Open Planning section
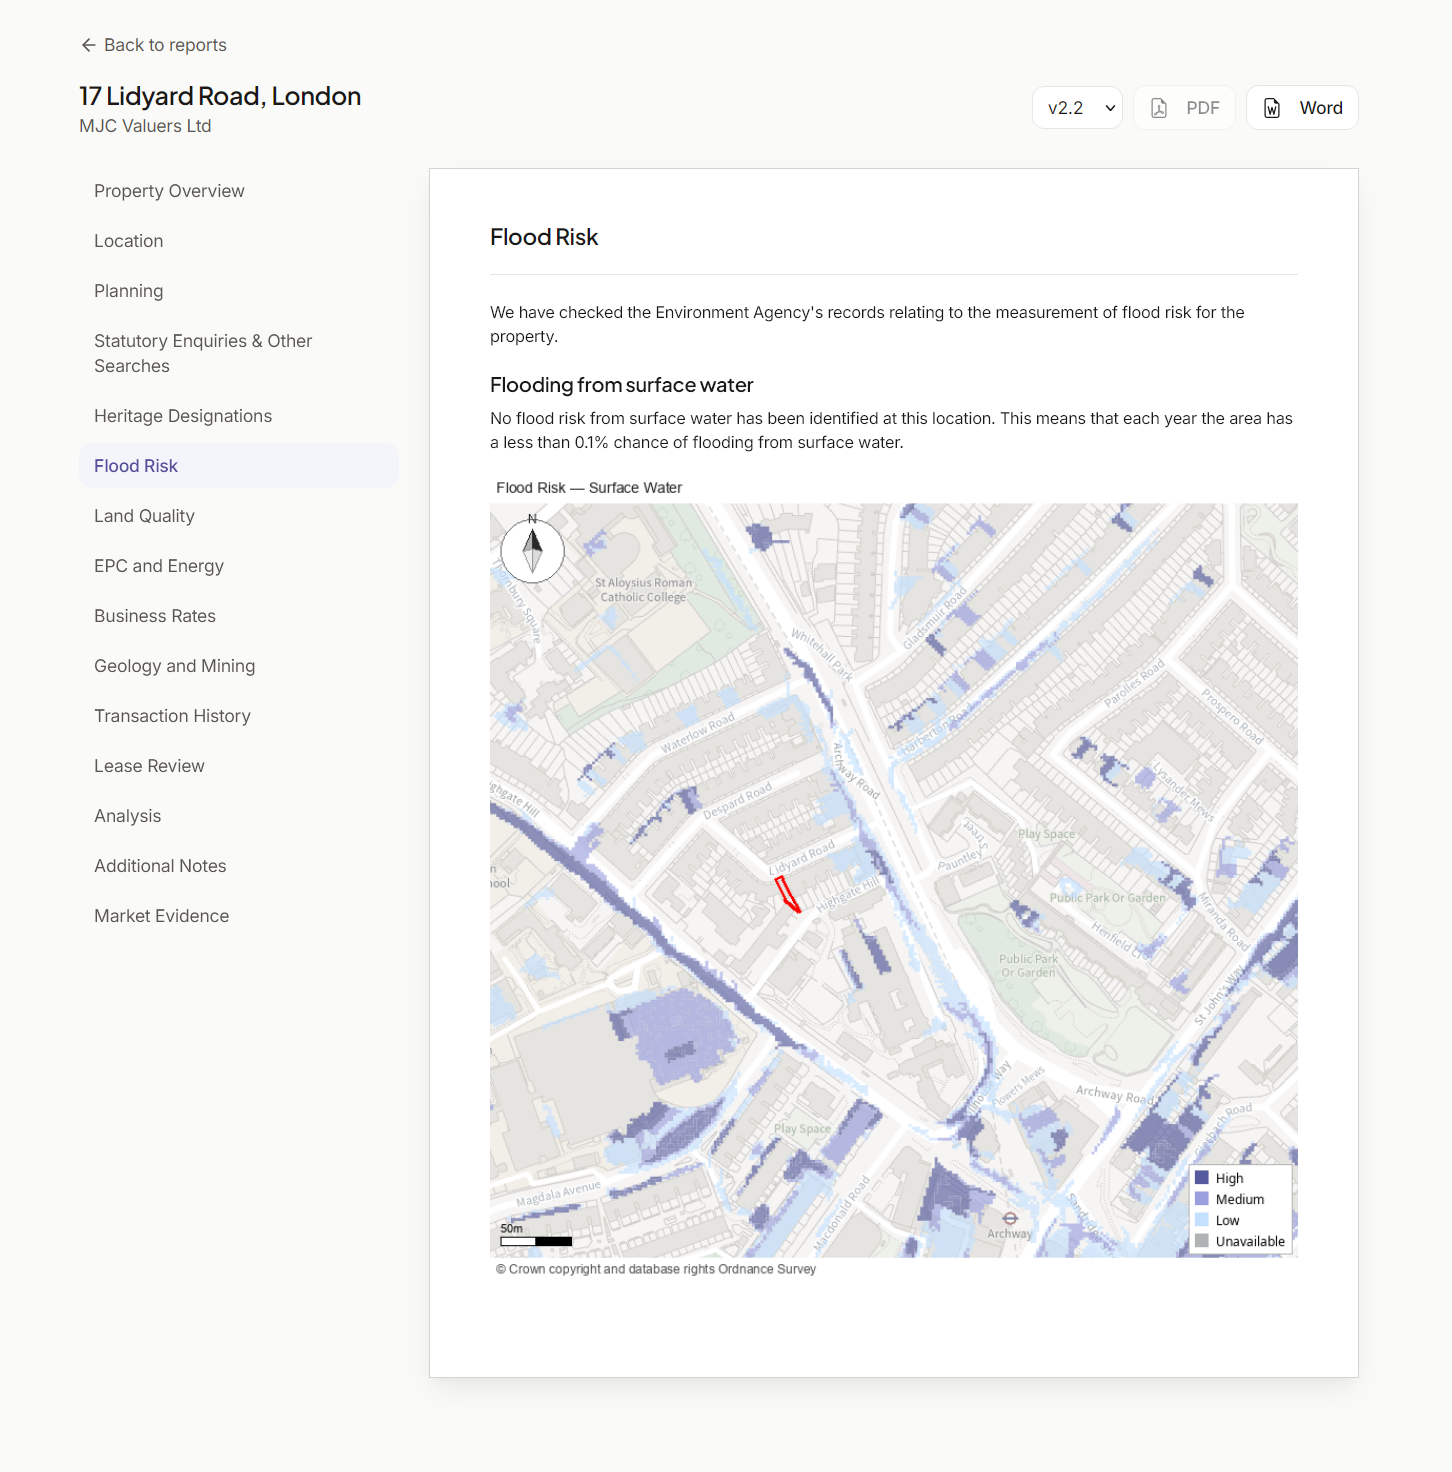Viewport: 1452px width, 1472px height. tap(239, 291)
